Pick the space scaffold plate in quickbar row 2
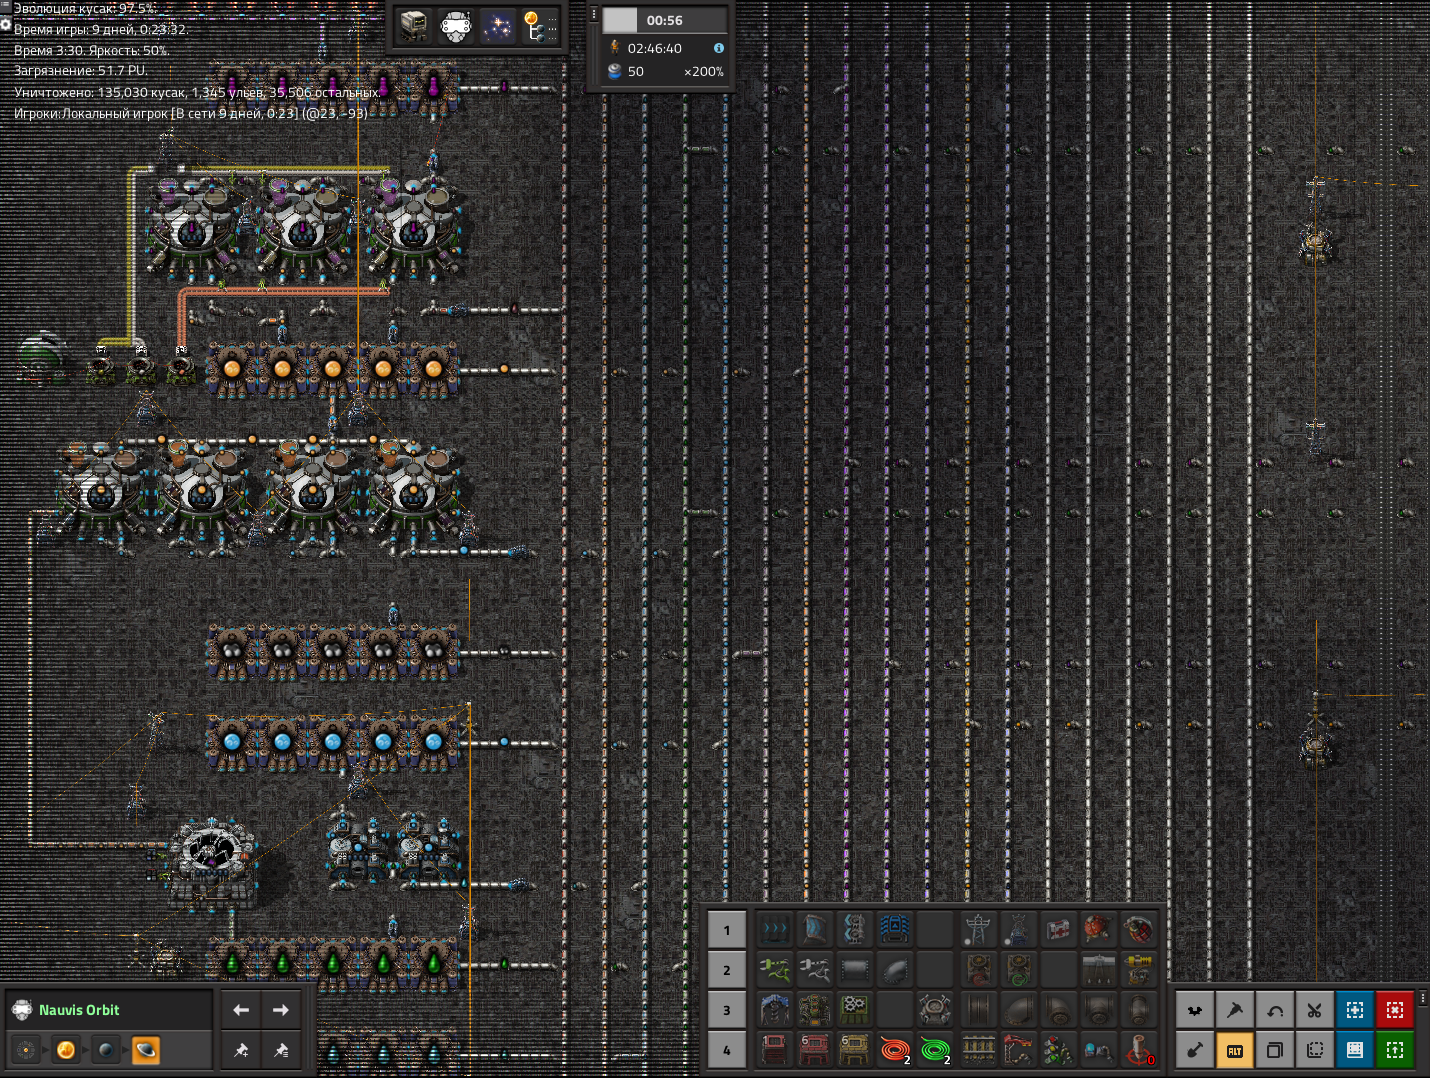 coord(854,970)
